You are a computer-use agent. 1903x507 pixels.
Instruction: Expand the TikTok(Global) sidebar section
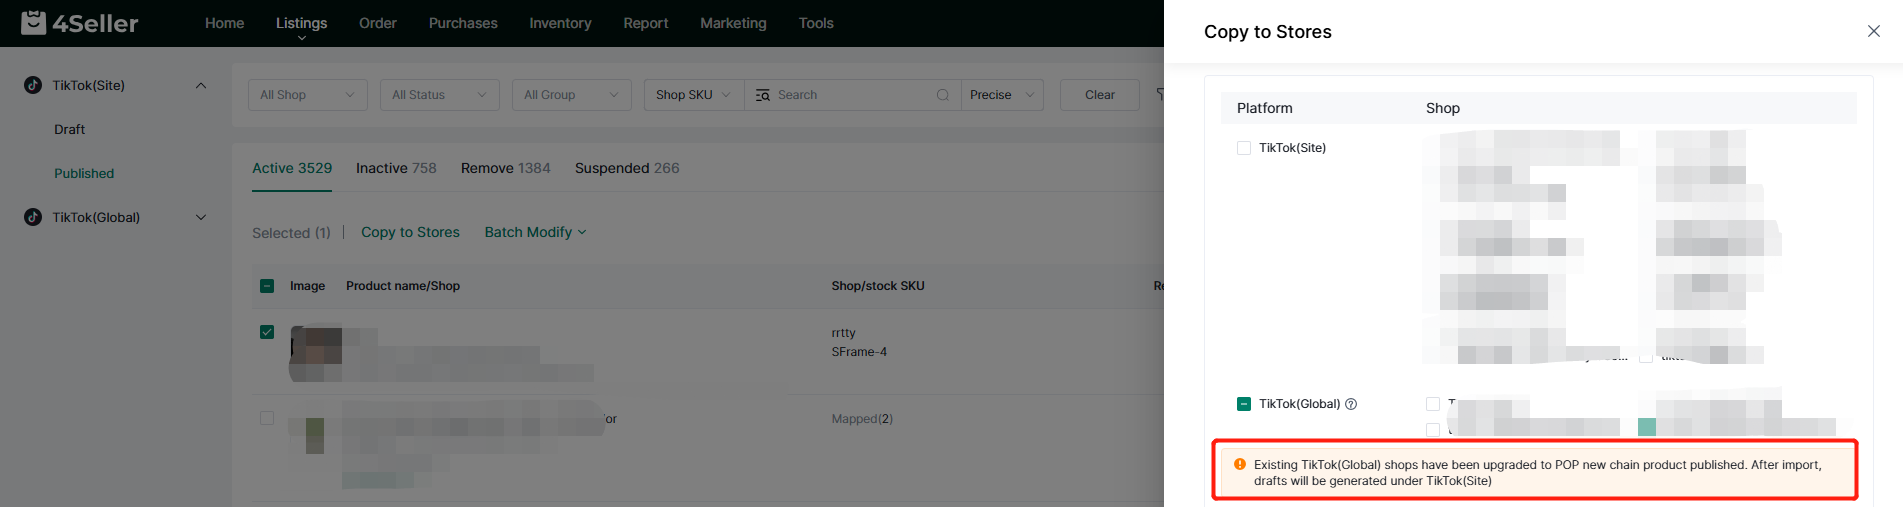(201, 217)
